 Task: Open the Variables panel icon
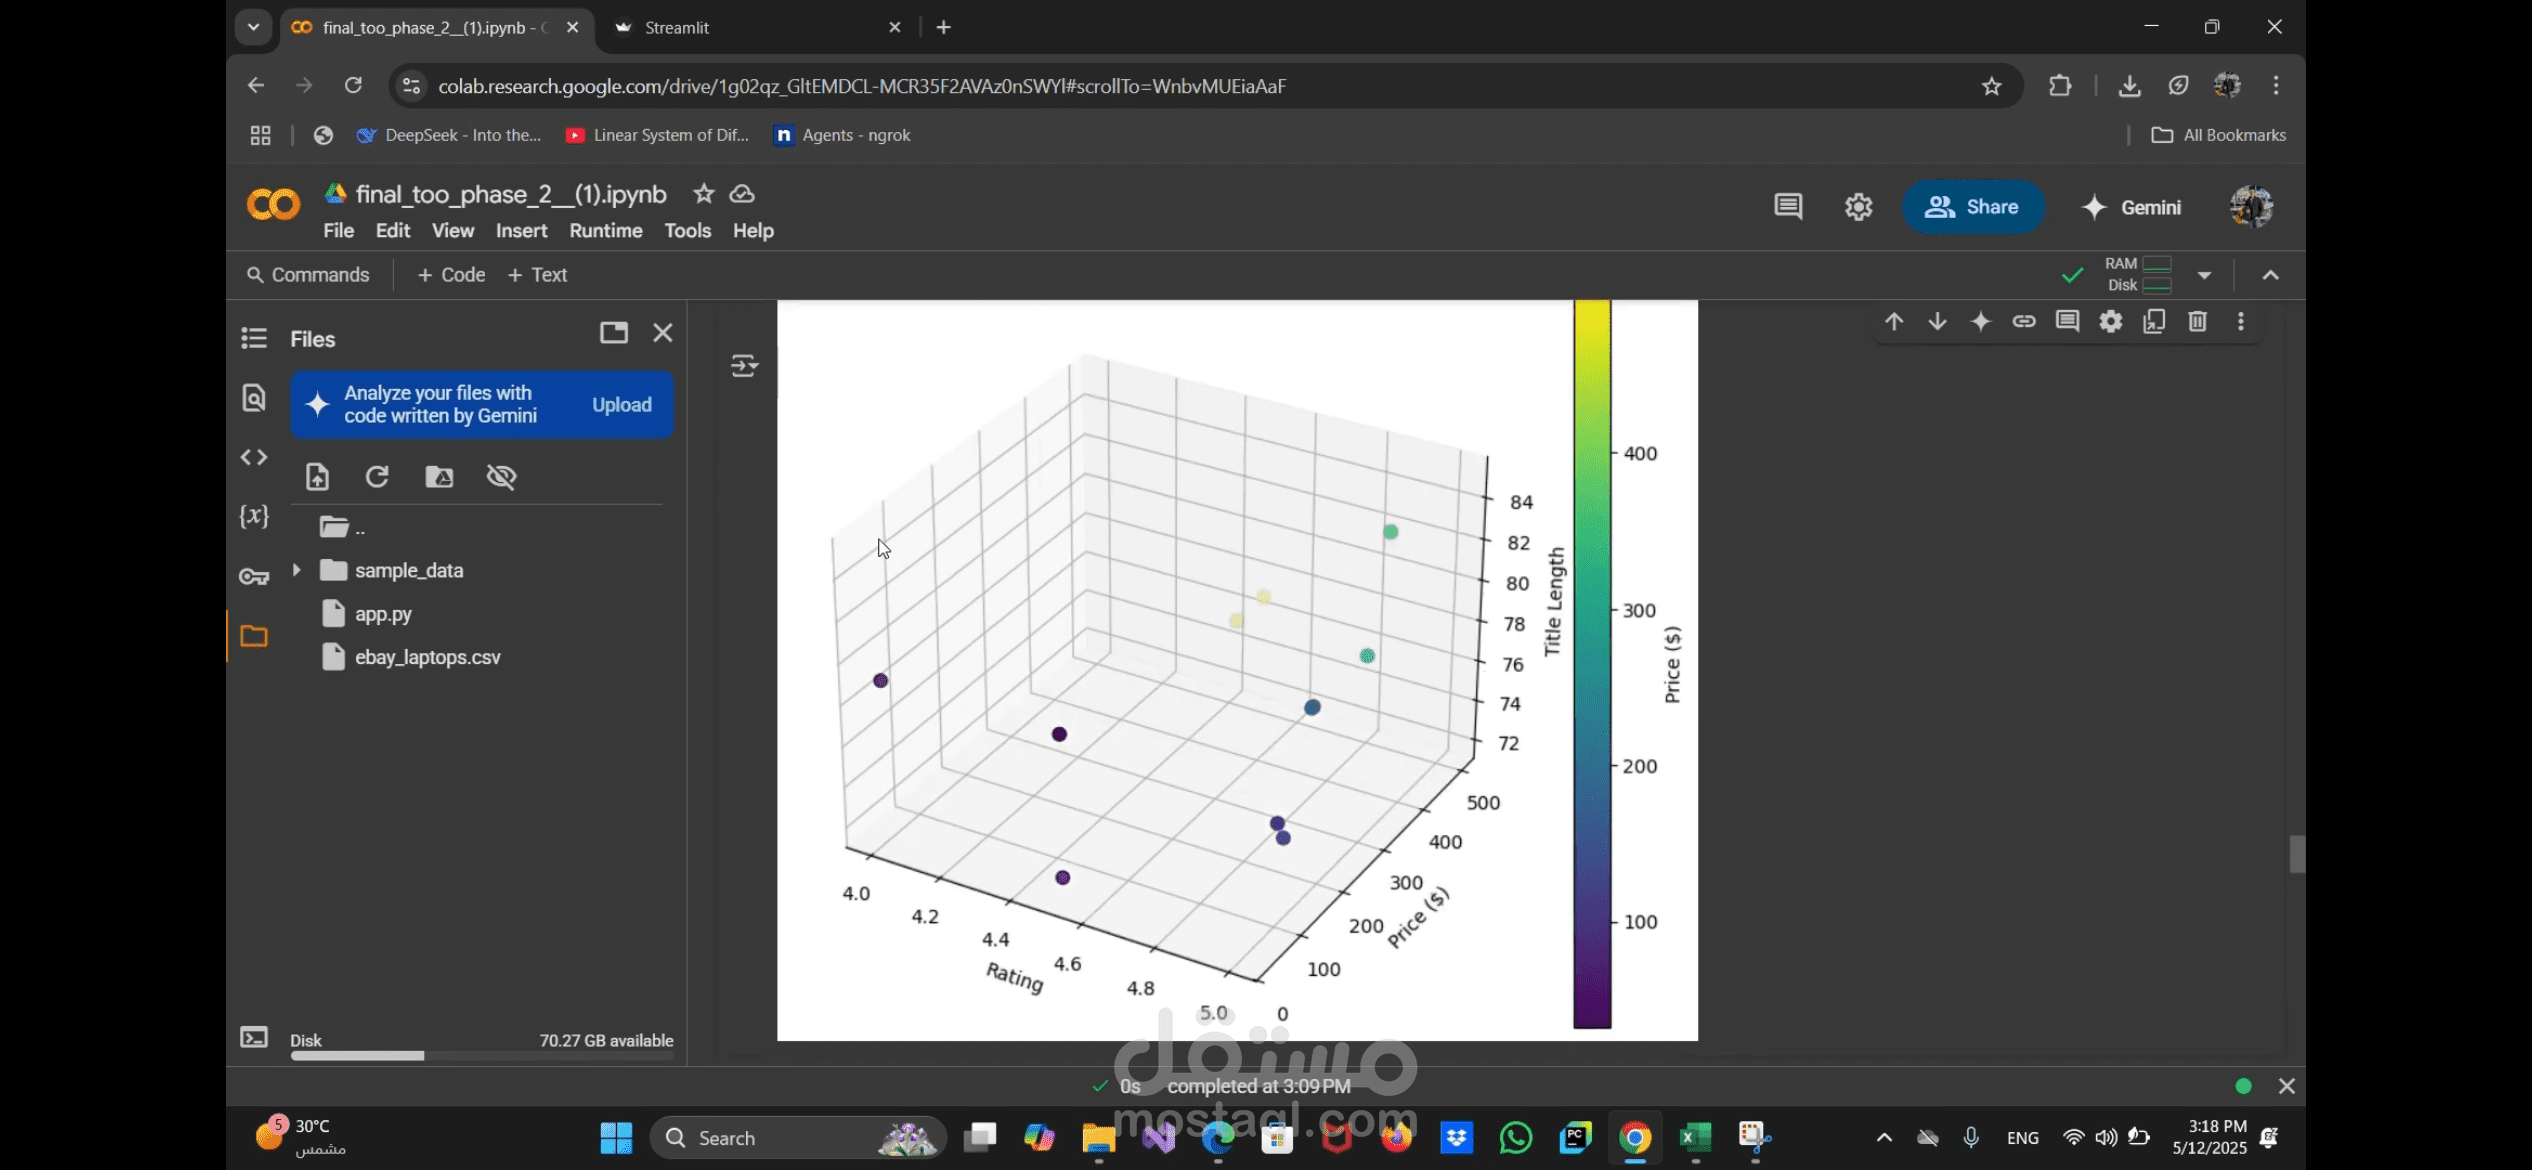coord(254,516)
